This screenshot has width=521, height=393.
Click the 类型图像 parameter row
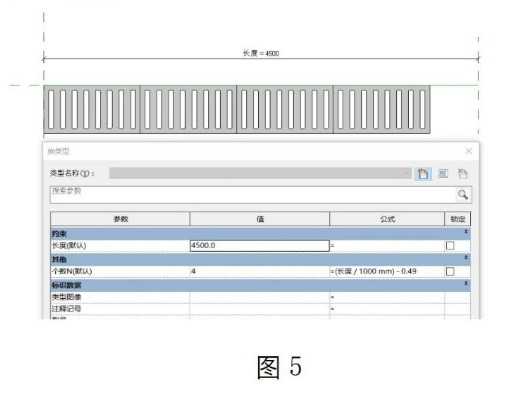(x=260, y=297)
